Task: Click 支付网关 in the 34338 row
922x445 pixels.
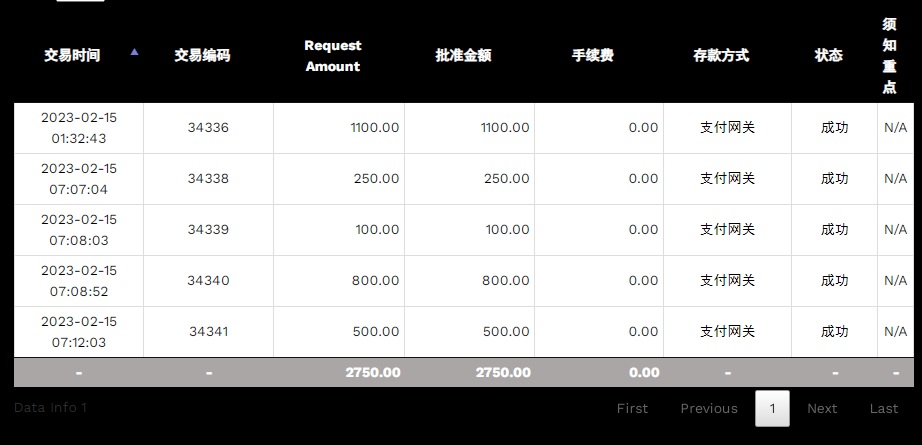Action: tap(727, 179)
